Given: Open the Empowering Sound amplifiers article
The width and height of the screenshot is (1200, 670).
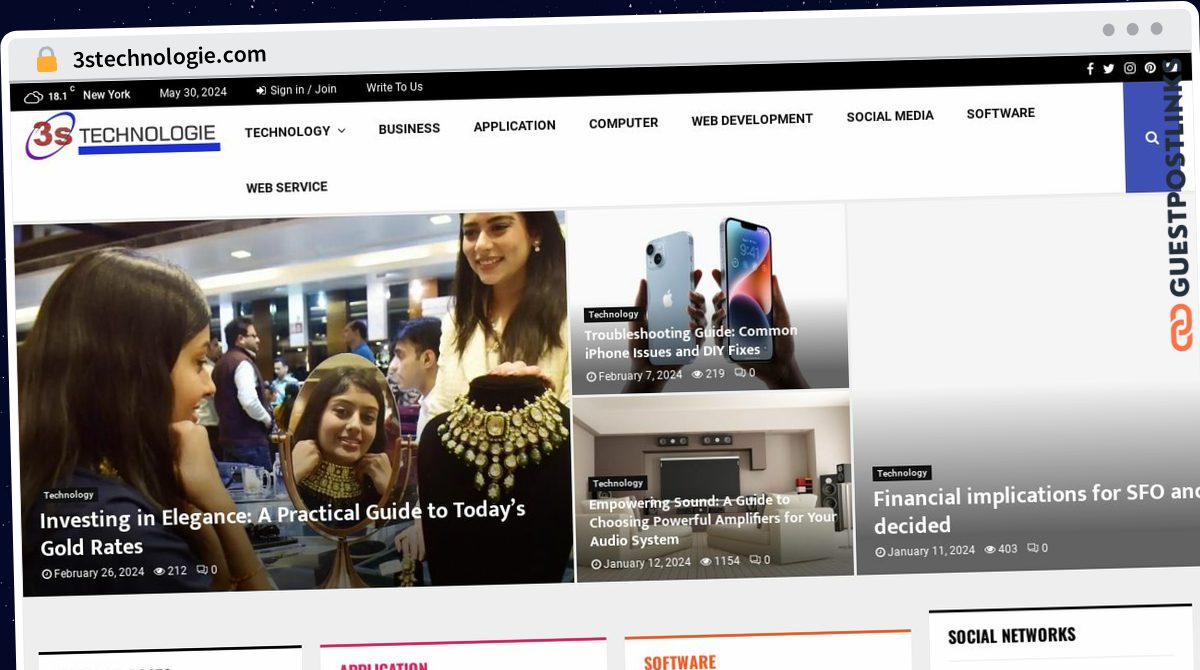Looking at the screenshot, I should (713, 520).
